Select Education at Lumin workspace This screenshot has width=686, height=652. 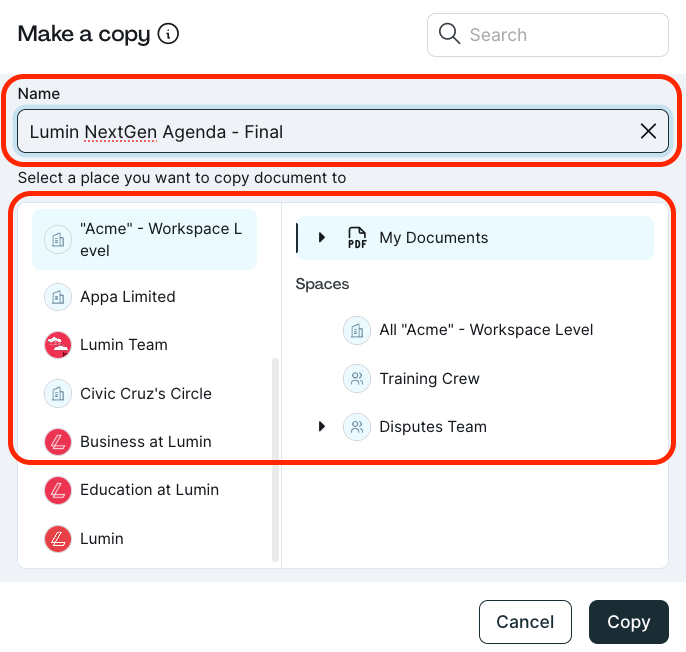point(144,490)
